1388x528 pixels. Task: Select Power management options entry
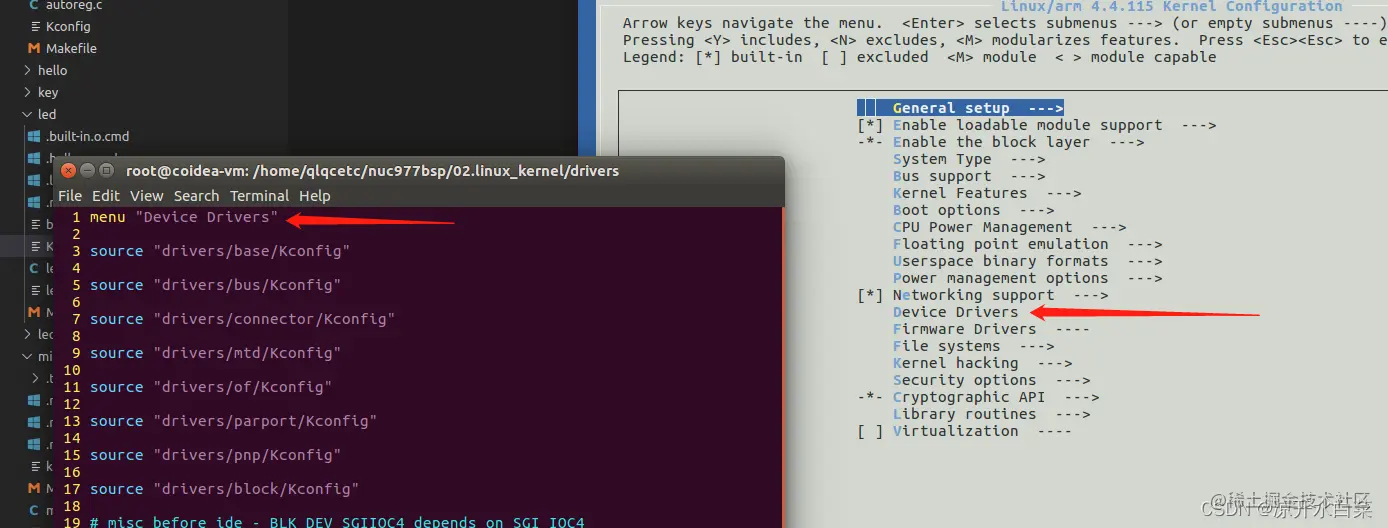click(x=1027, y=278)
